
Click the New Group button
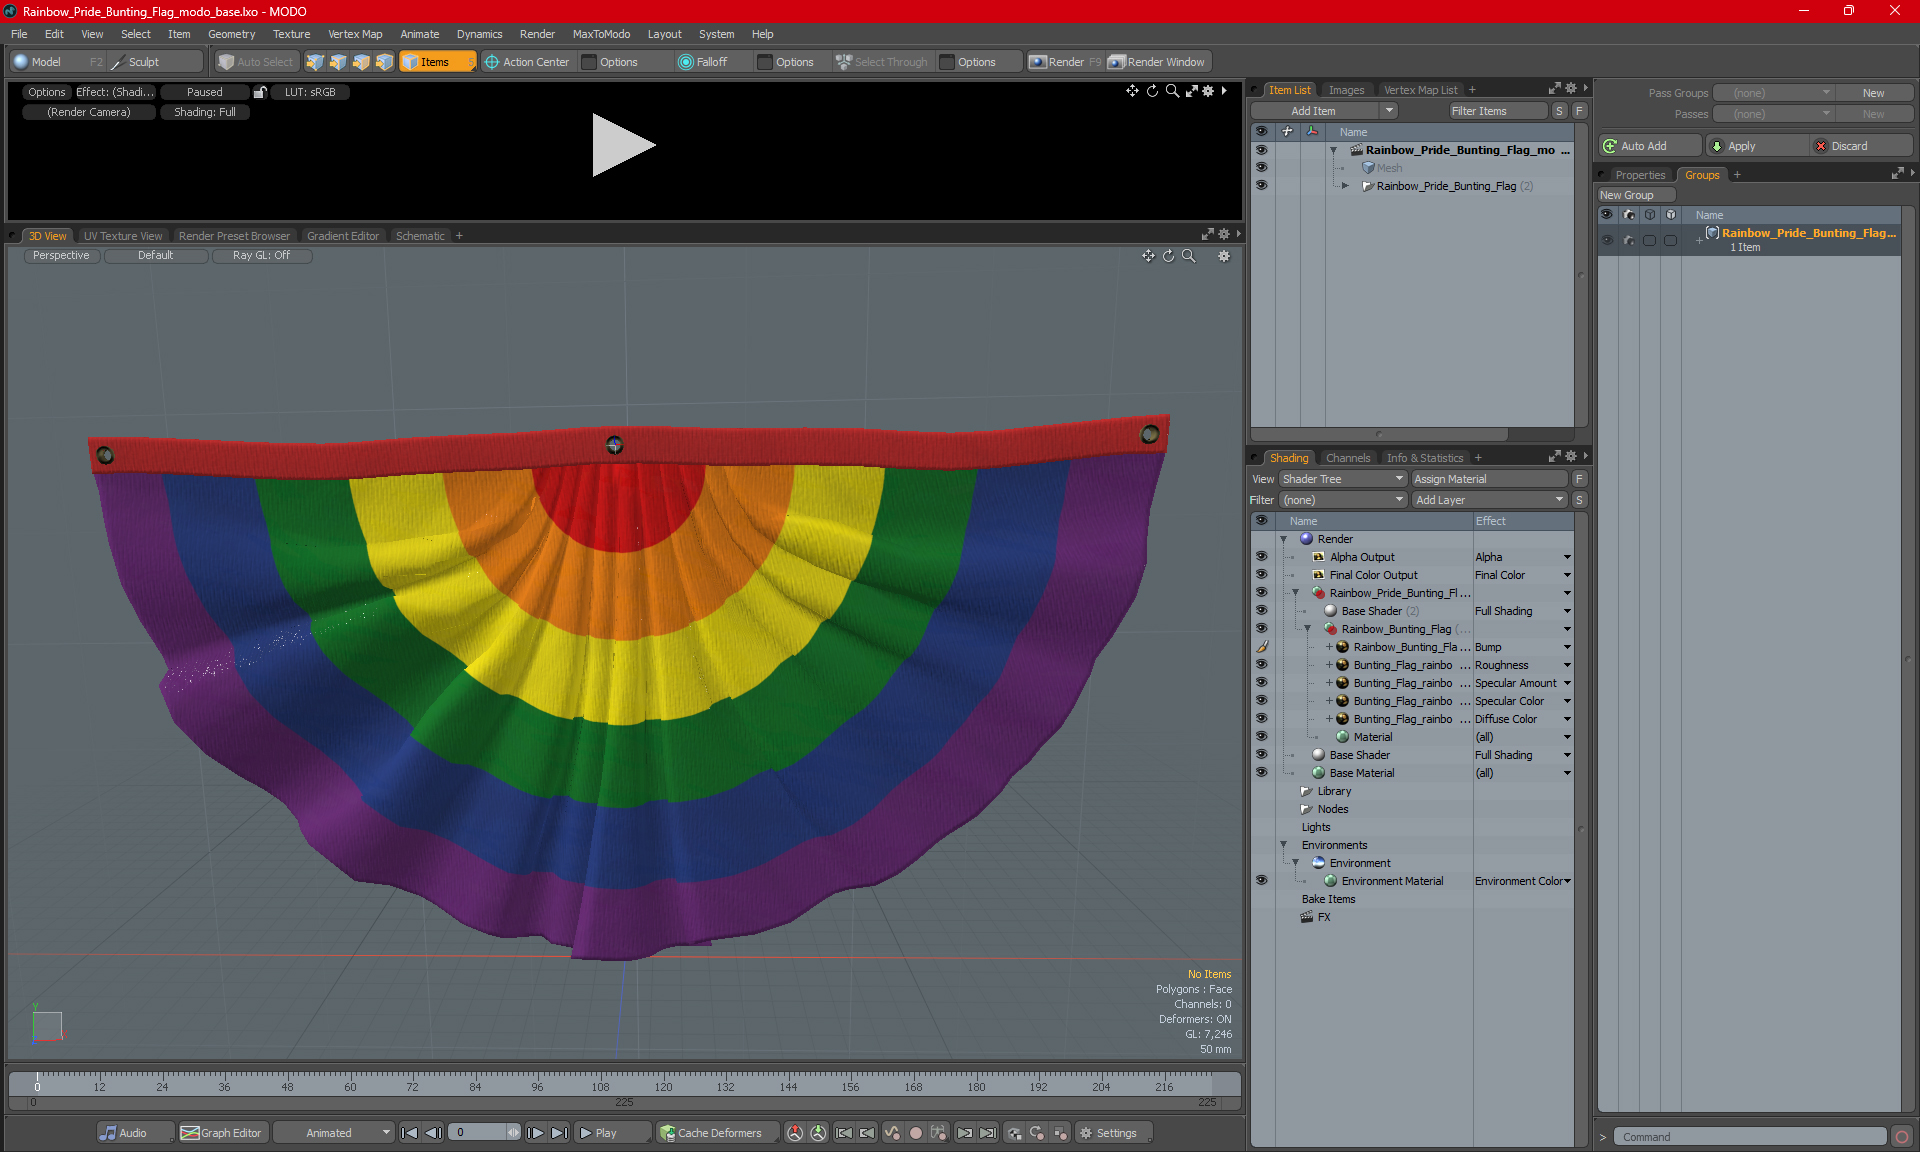[1635, 195]
